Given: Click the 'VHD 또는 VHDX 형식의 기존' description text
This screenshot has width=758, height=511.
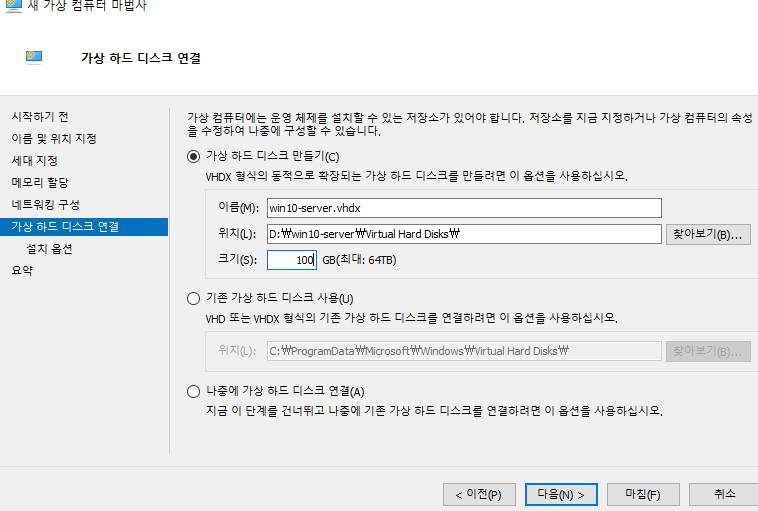Looking at the screenshot, I should click(x=411, y=318).
